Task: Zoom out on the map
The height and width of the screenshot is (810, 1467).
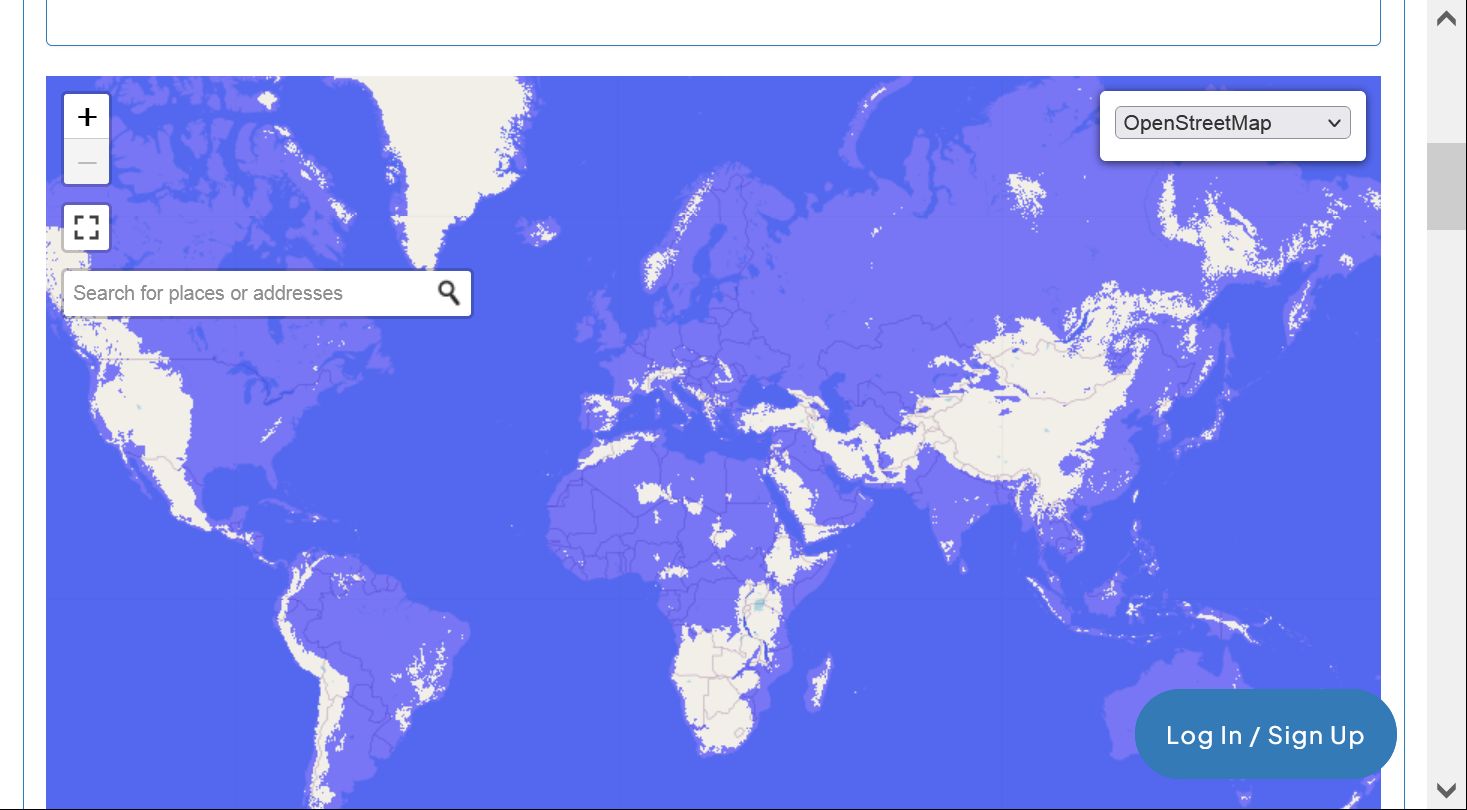Action: pyautogui.click(x=87, y=162)
